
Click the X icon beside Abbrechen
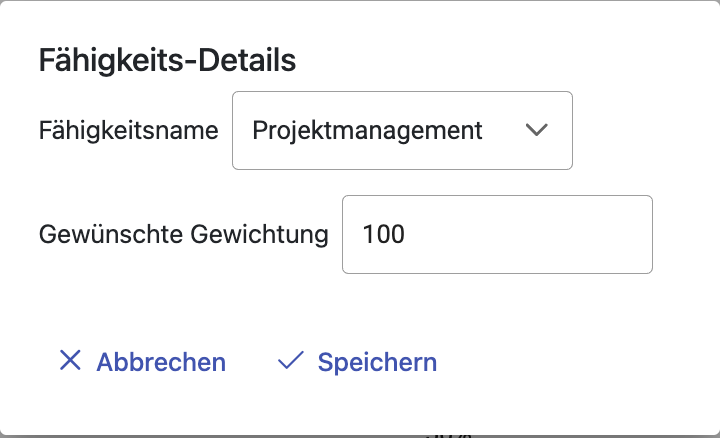[70, 361]
